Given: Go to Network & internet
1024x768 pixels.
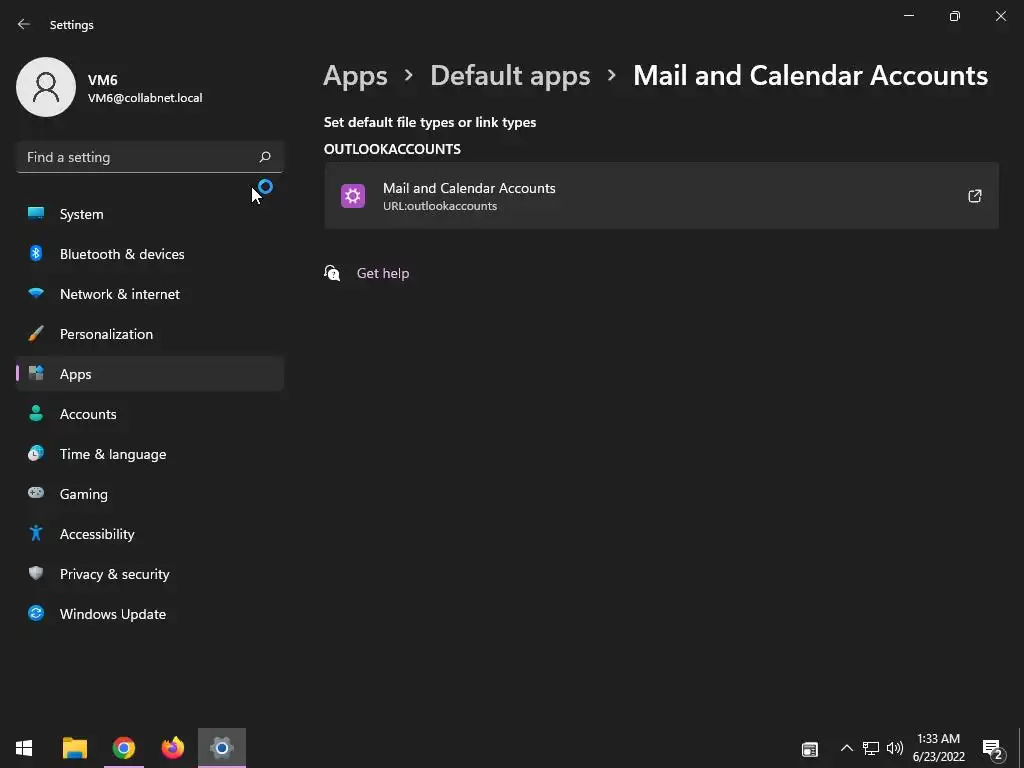Looking at the screenshot, I should (x=150, y=294).
